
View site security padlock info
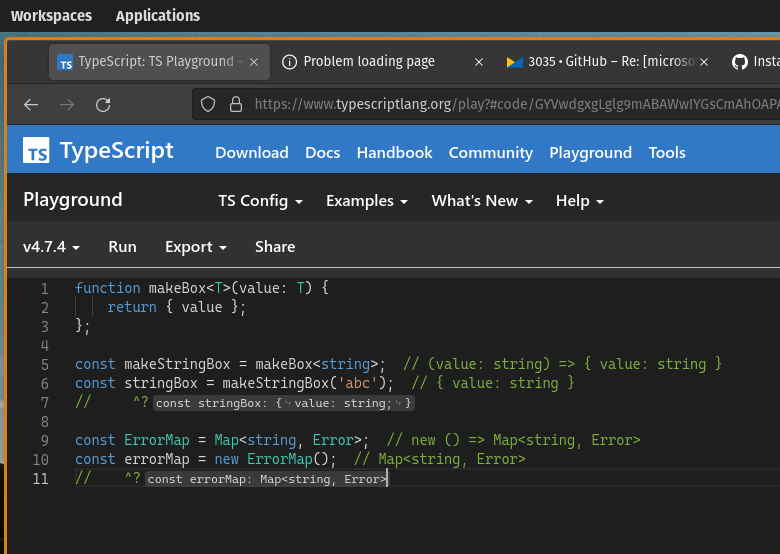(x=236, y=104)
